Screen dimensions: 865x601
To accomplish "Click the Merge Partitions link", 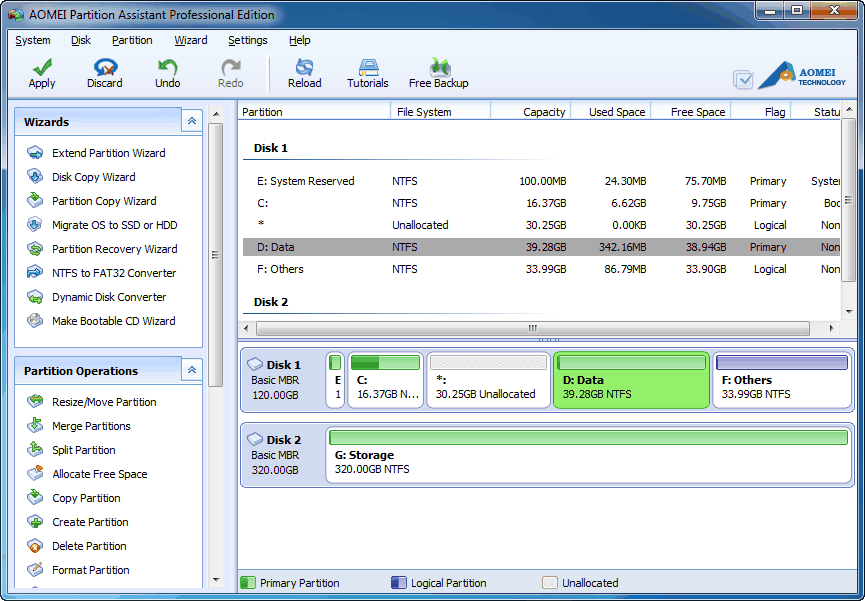I will pos(91,426).
